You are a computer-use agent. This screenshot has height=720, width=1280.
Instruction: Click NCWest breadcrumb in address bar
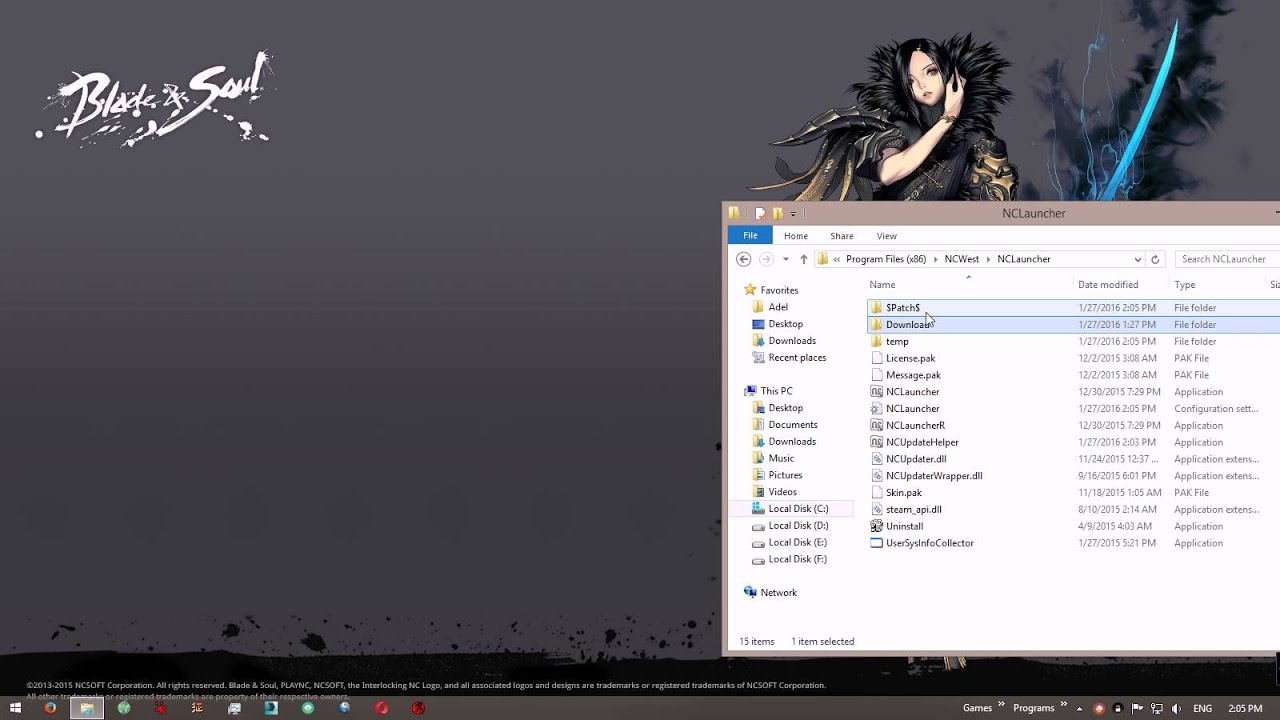962,259
